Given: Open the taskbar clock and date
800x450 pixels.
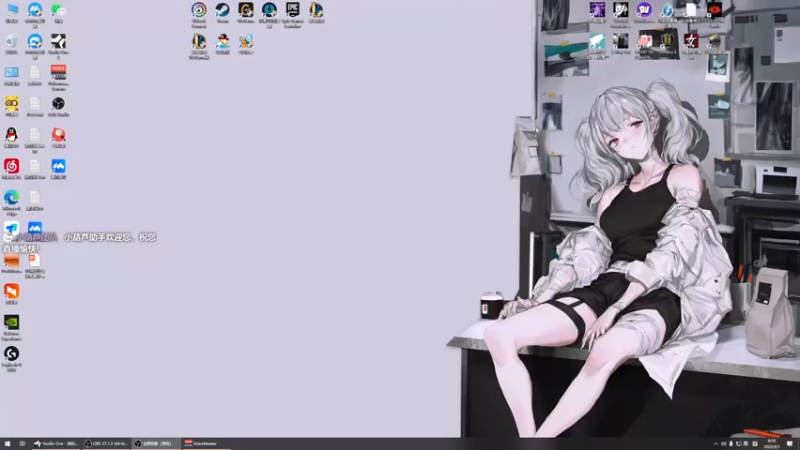Looking at the screenshot, I should [x=771, y=443].
